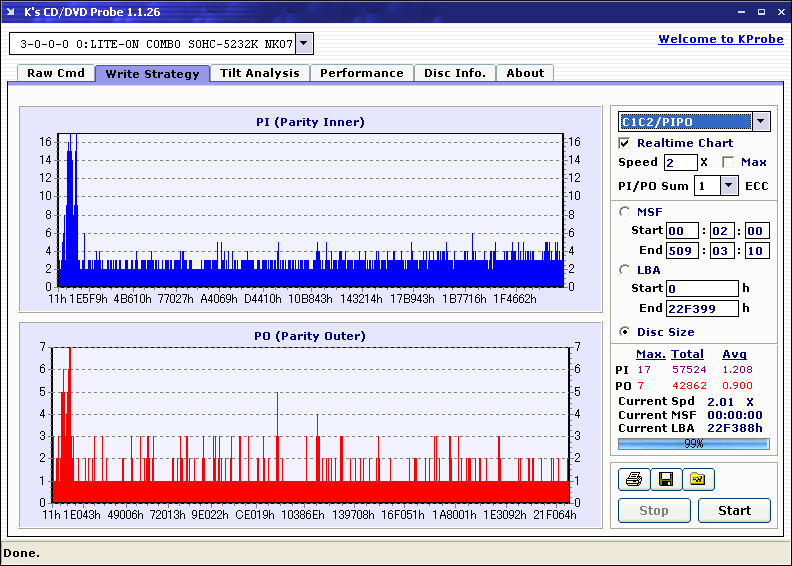This screenshot has width=792, height=566.
Task: Click the scan progress bar at 99%
Action: (693, 443)
